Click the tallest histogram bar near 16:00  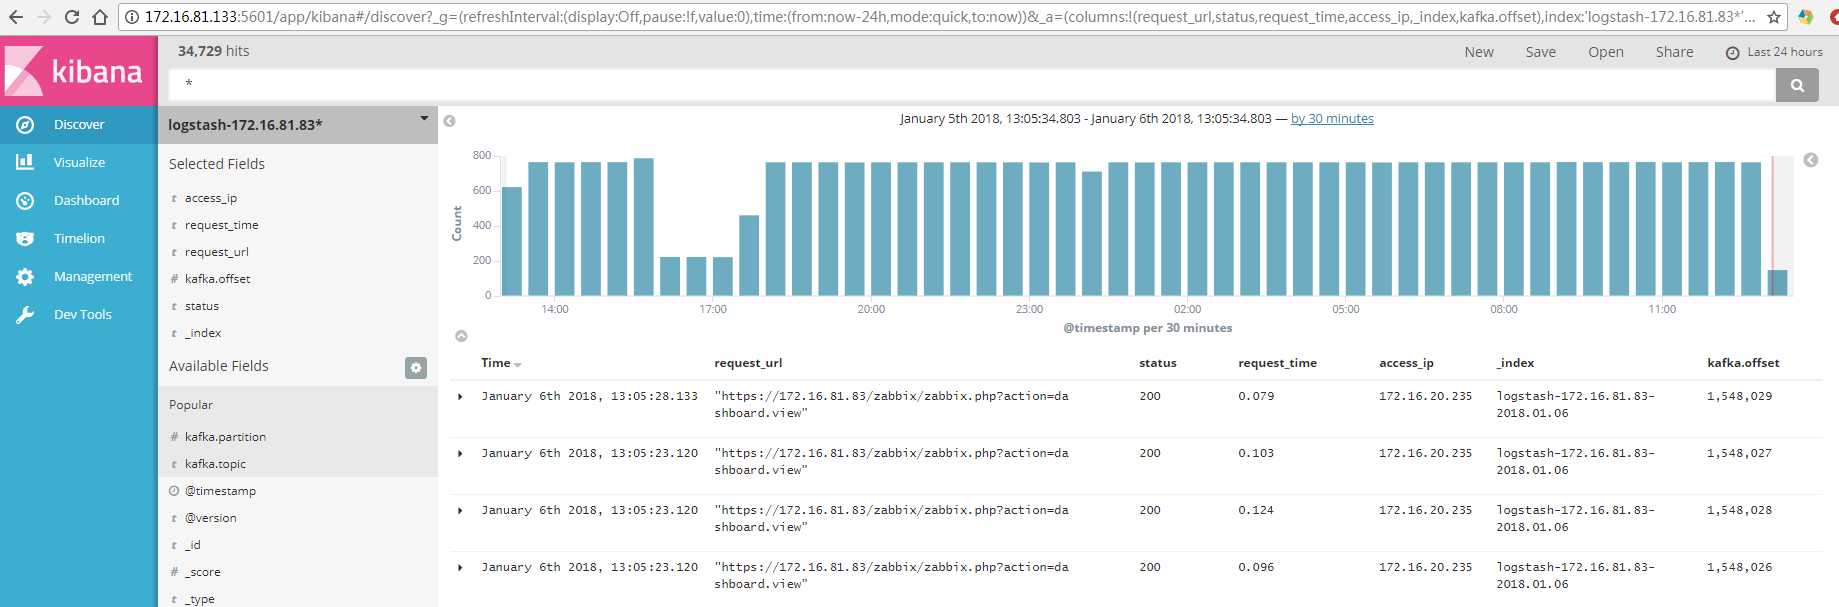pyautogui.click(x=644, y=227)
